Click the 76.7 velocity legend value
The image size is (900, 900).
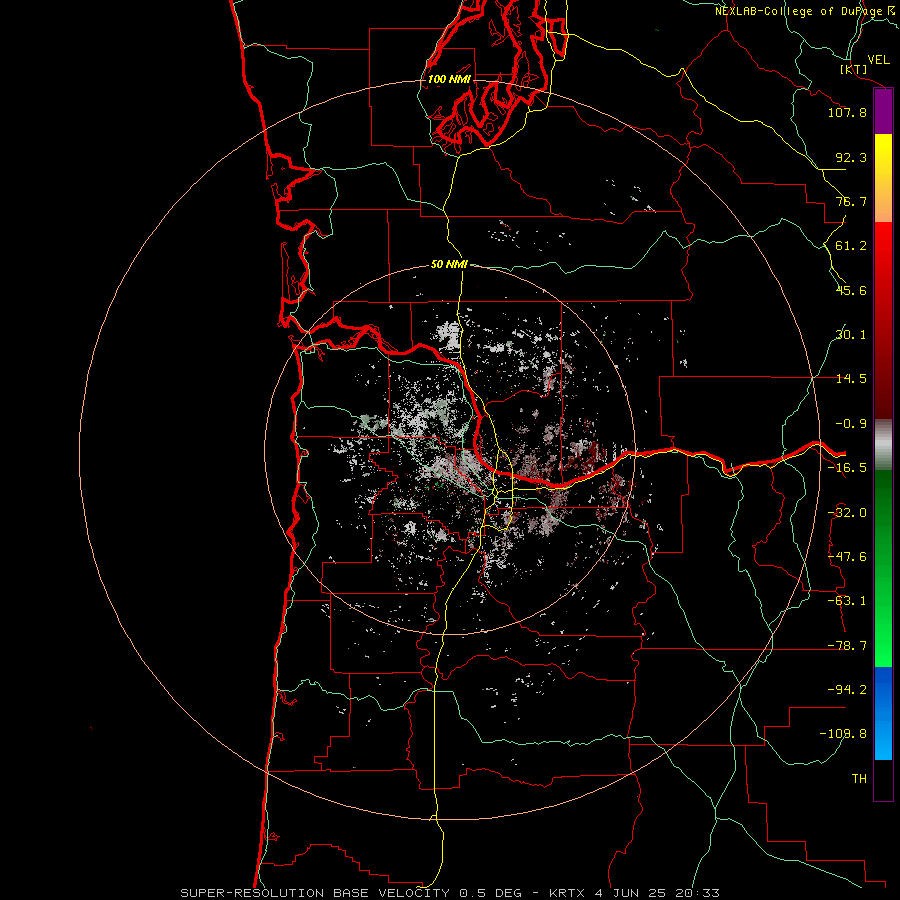tap(851, 201)
